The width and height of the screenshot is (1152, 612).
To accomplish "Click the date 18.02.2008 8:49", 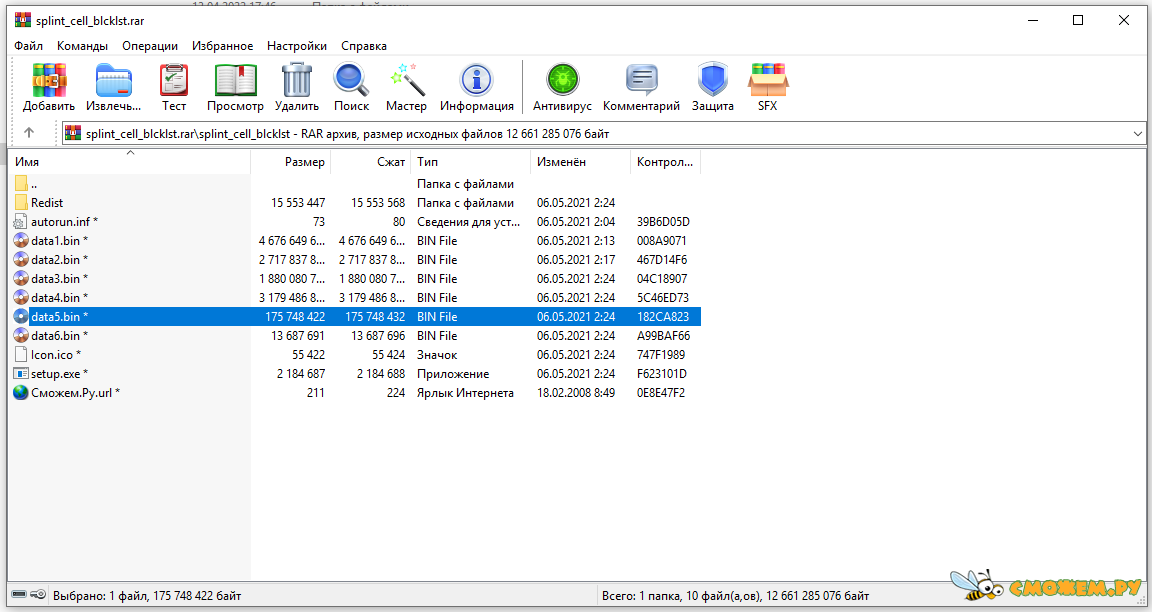I will point(576,393).
